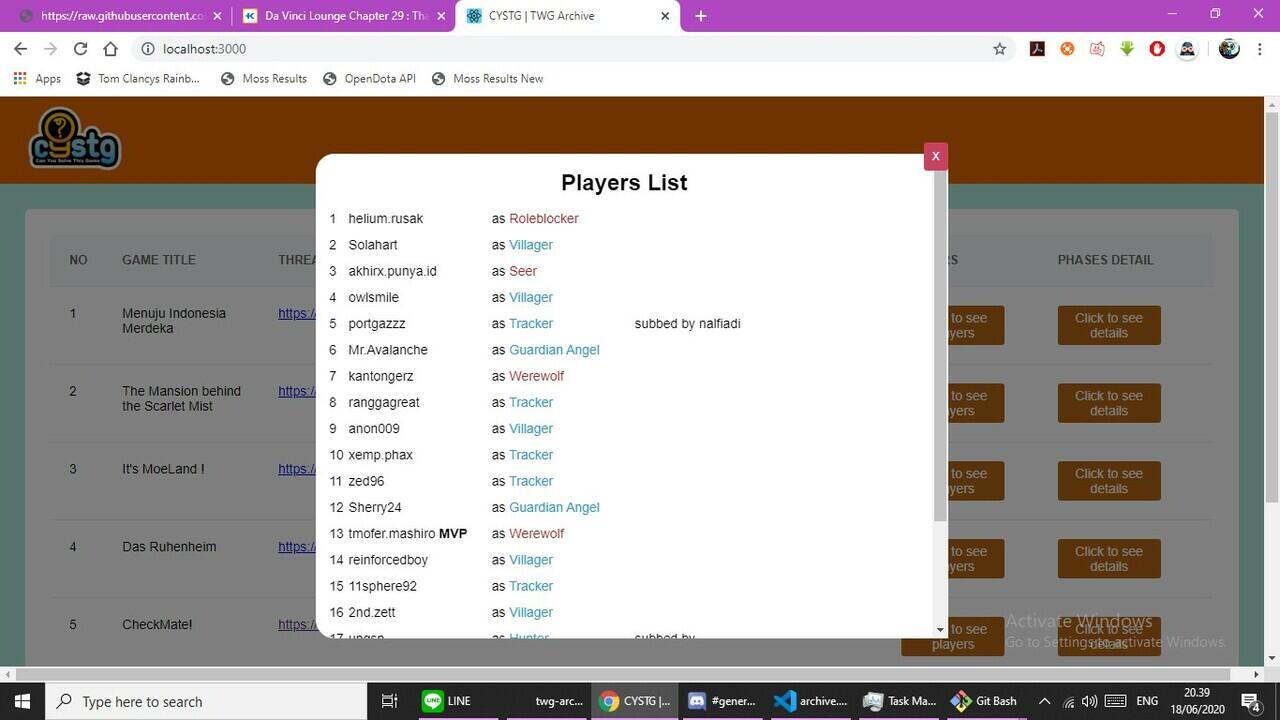Select the text subbed by nalfiadi
This screenshot has height=720, width=1280.
(688, 324)
